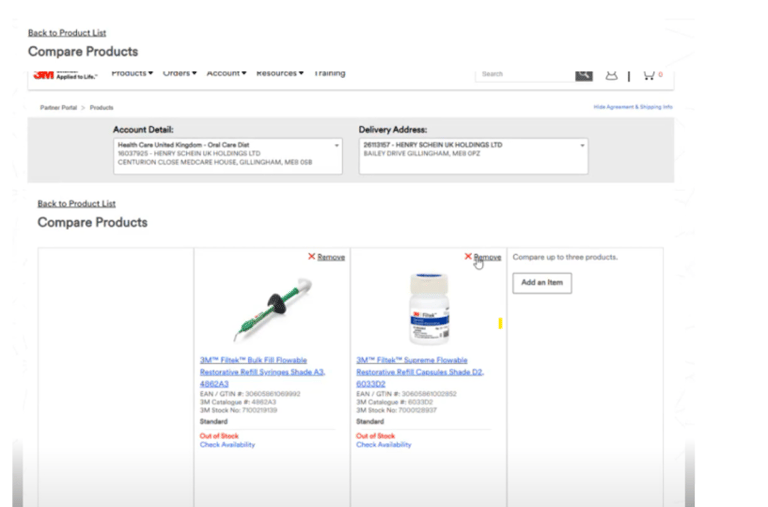The image size is (768, 507).
Task: Check Availability for Bulk Fill Flowable 4862A3
Action: (227, 445)
